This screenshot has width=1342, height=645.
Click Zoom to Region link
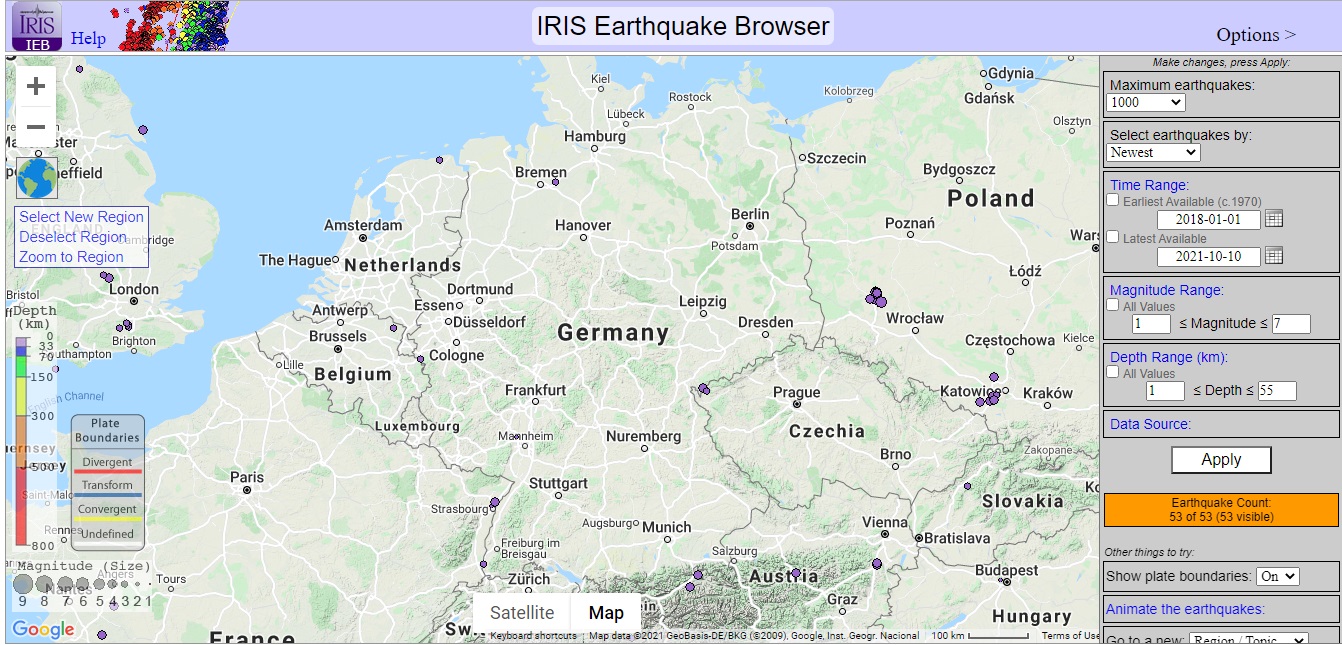[72, 257]
